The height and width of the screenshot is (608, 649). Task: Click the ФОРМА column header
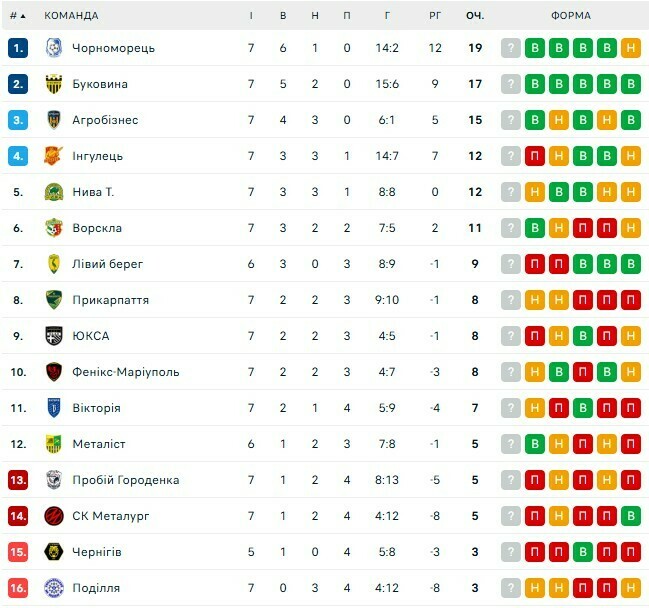570,16
